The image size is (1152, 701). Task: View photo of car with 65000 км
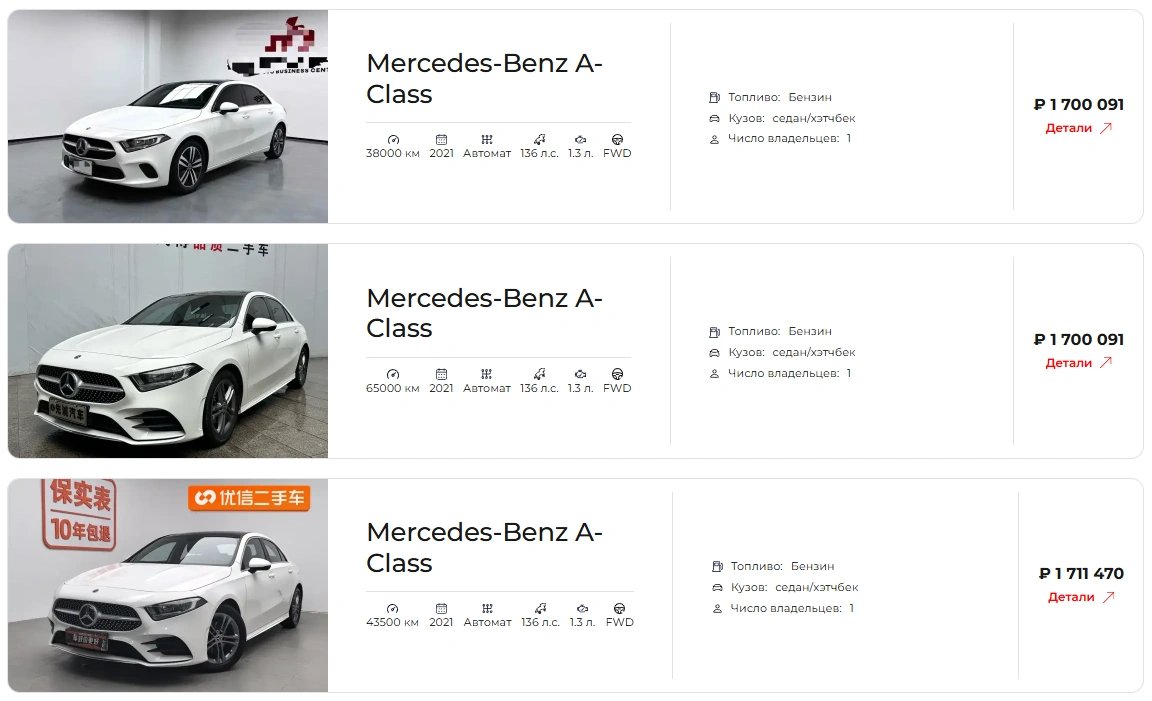click(x=168, y=350)
